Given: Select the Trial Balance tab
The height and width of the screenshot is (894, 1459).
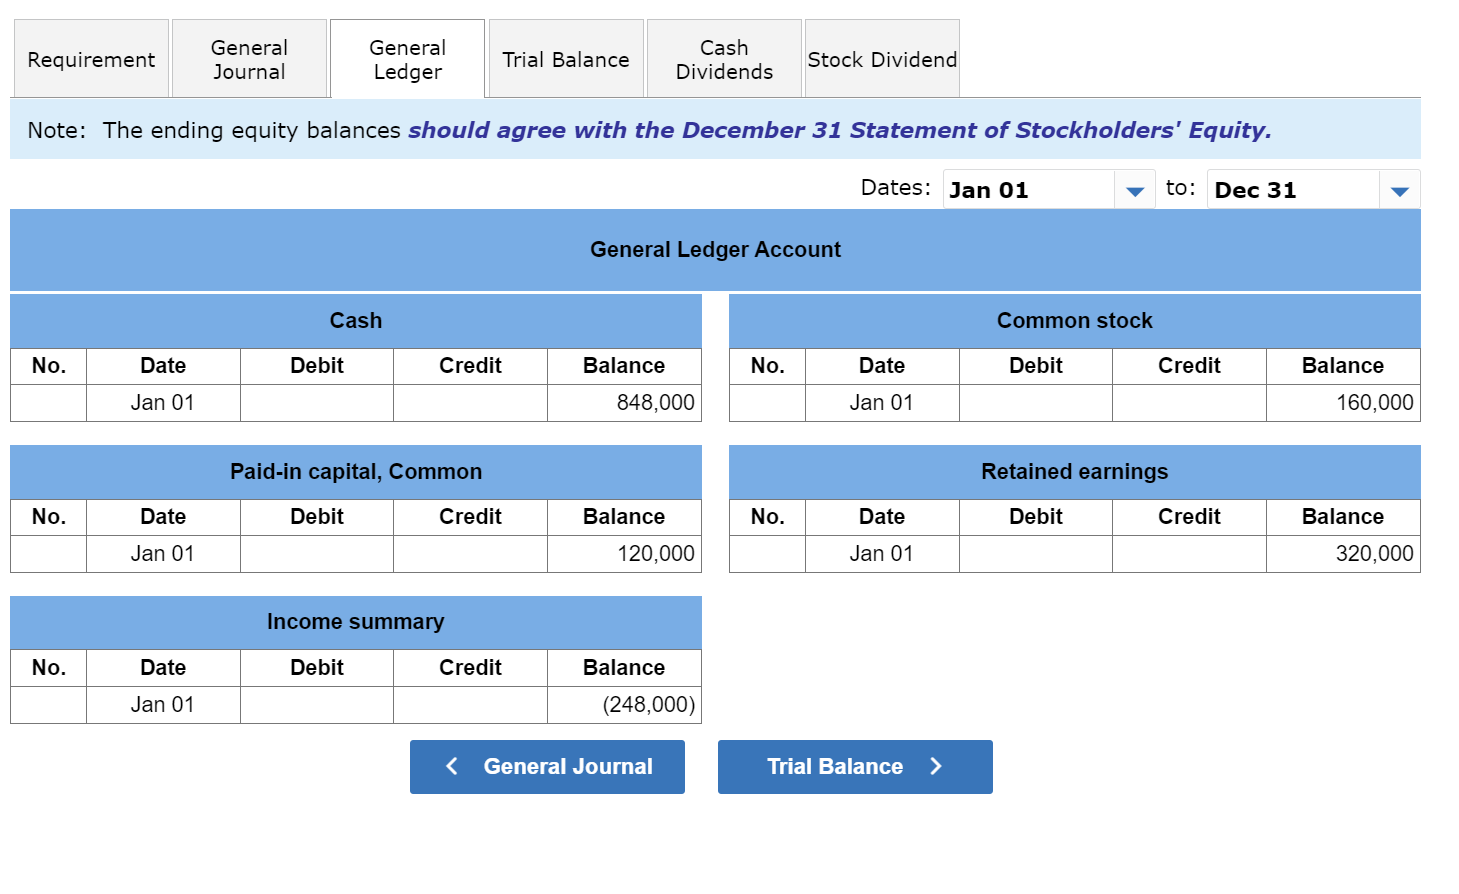Looking at the screenshot, I should pos(565,58).
